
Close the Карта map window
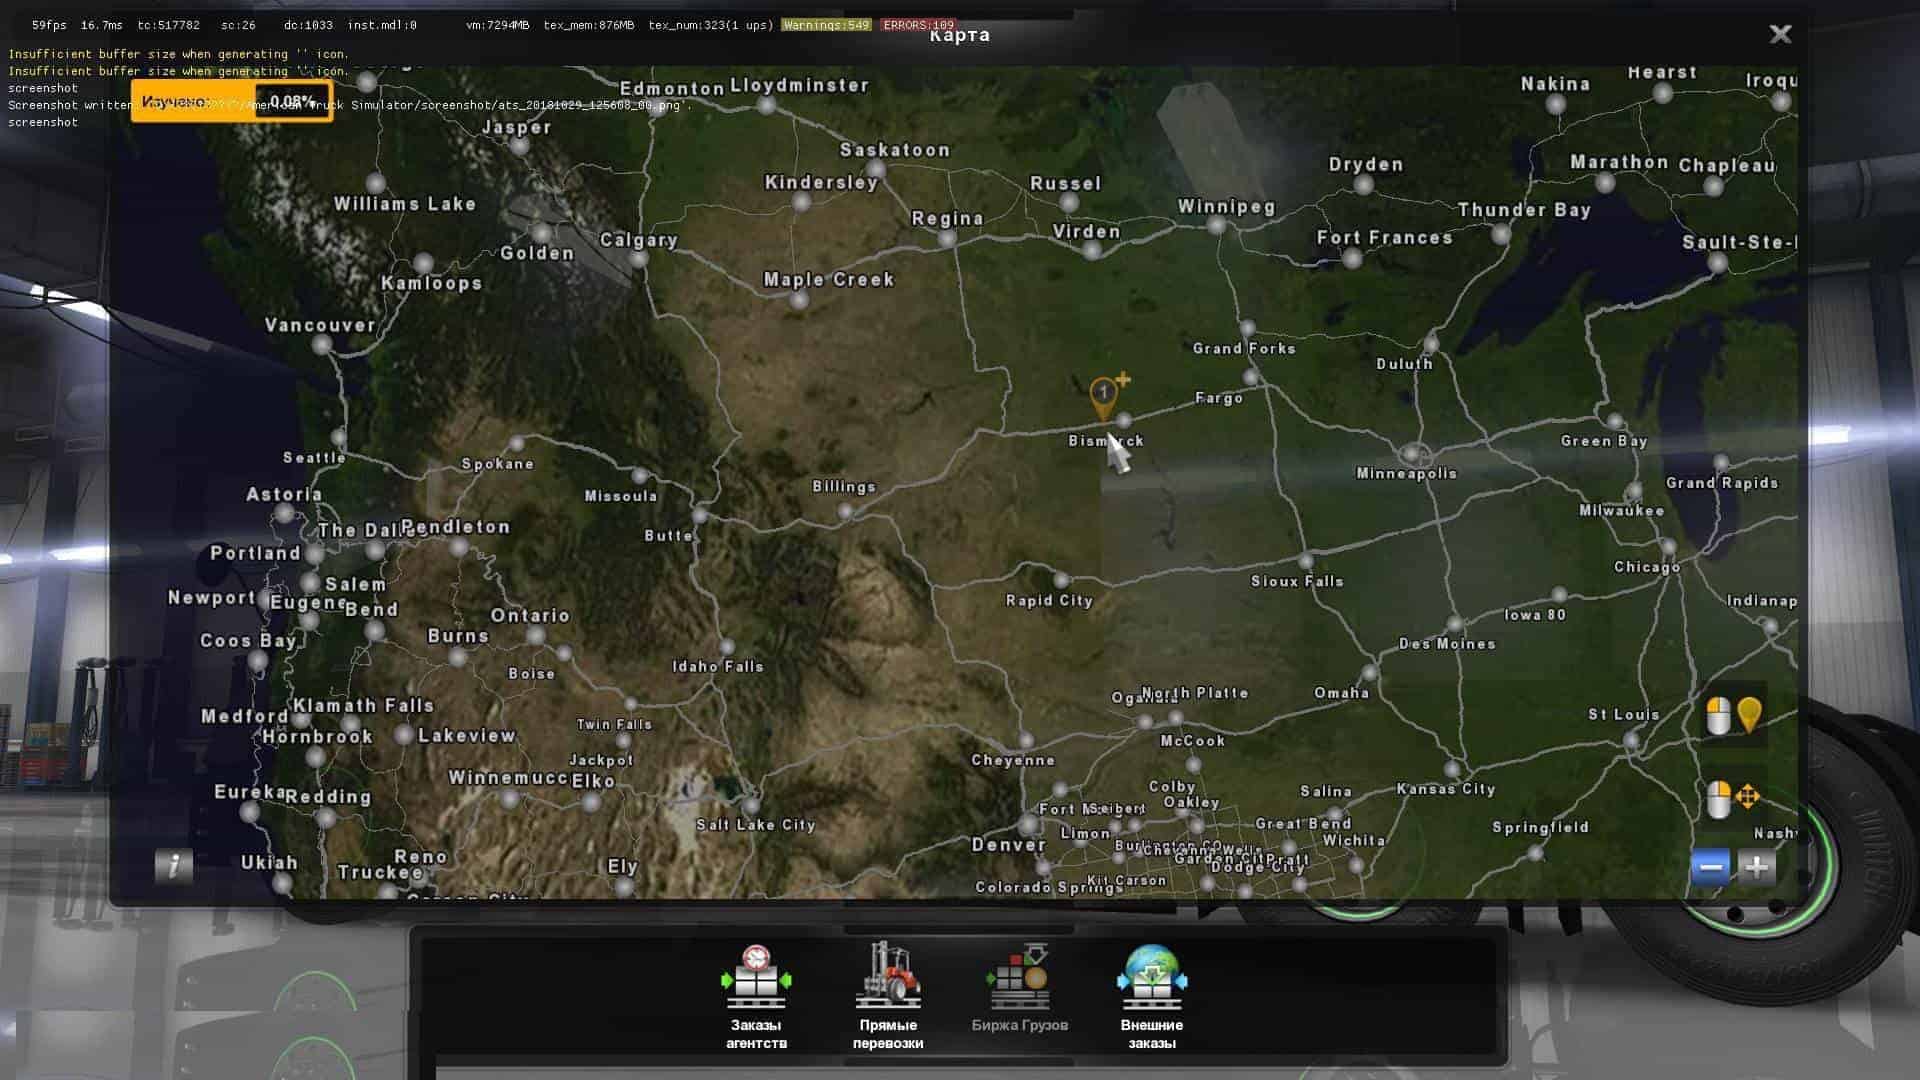[1780, 35]
